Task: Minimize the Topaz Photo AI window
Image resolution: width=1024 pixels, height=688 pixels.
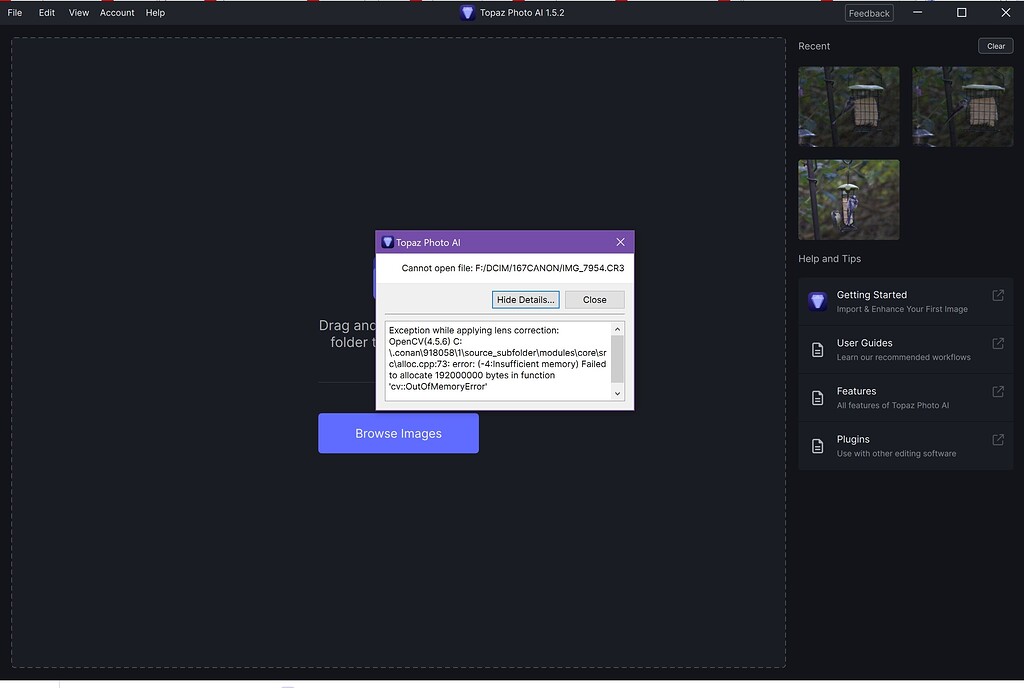Action: [918, 12]
